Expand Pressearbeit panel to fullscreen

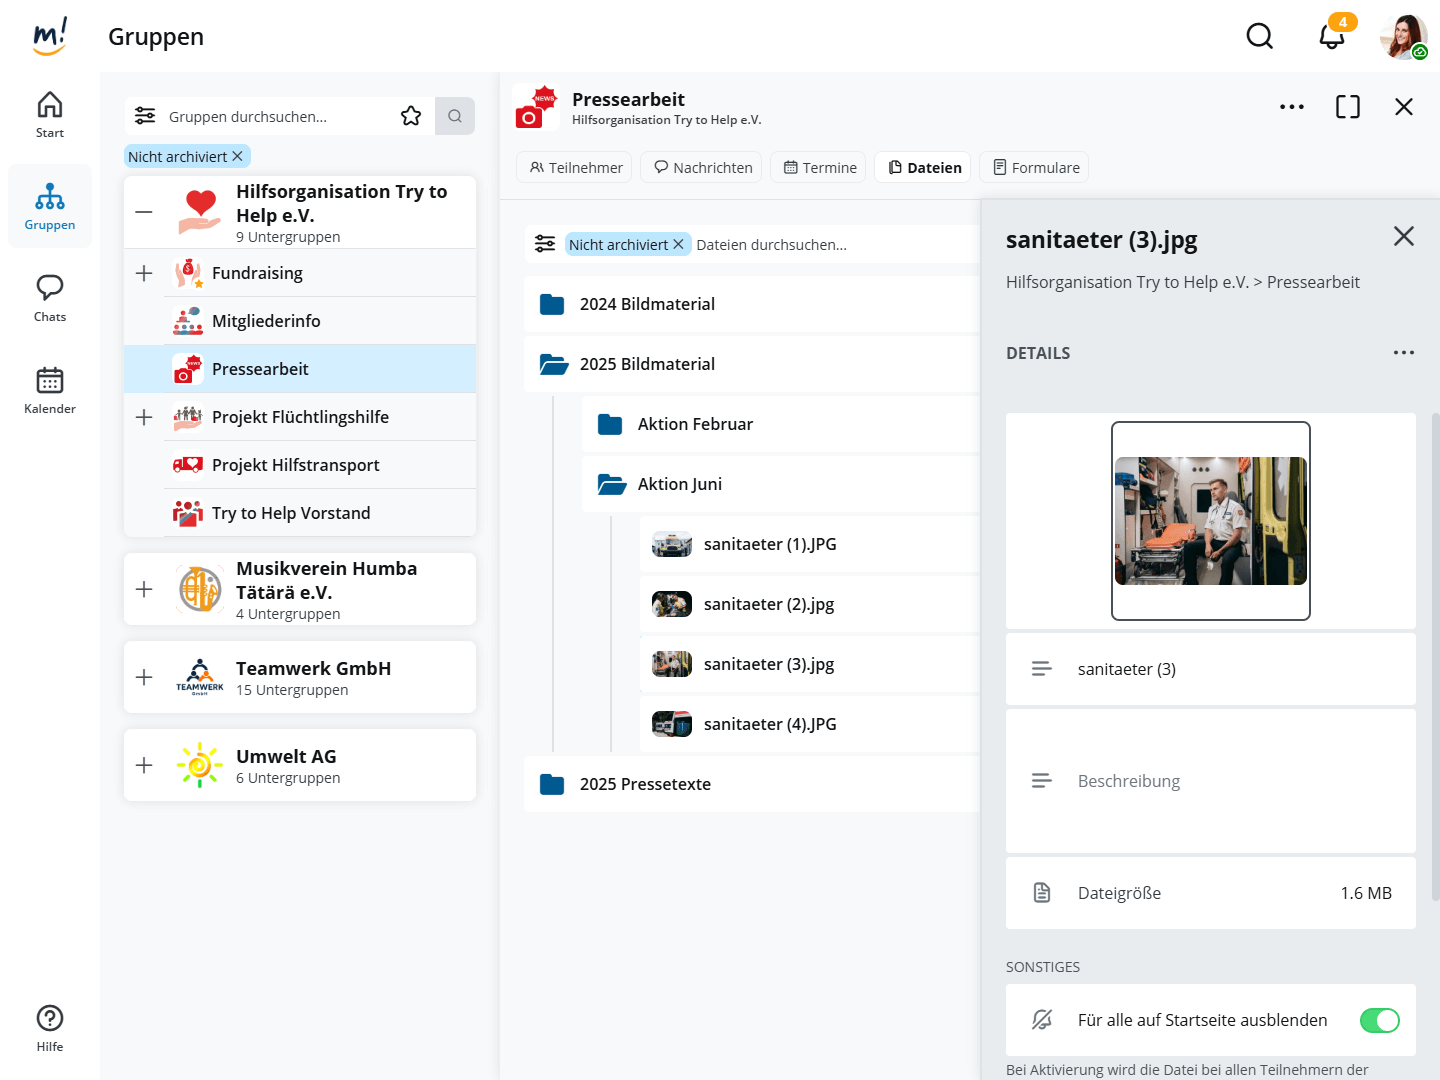(1347, 107)
